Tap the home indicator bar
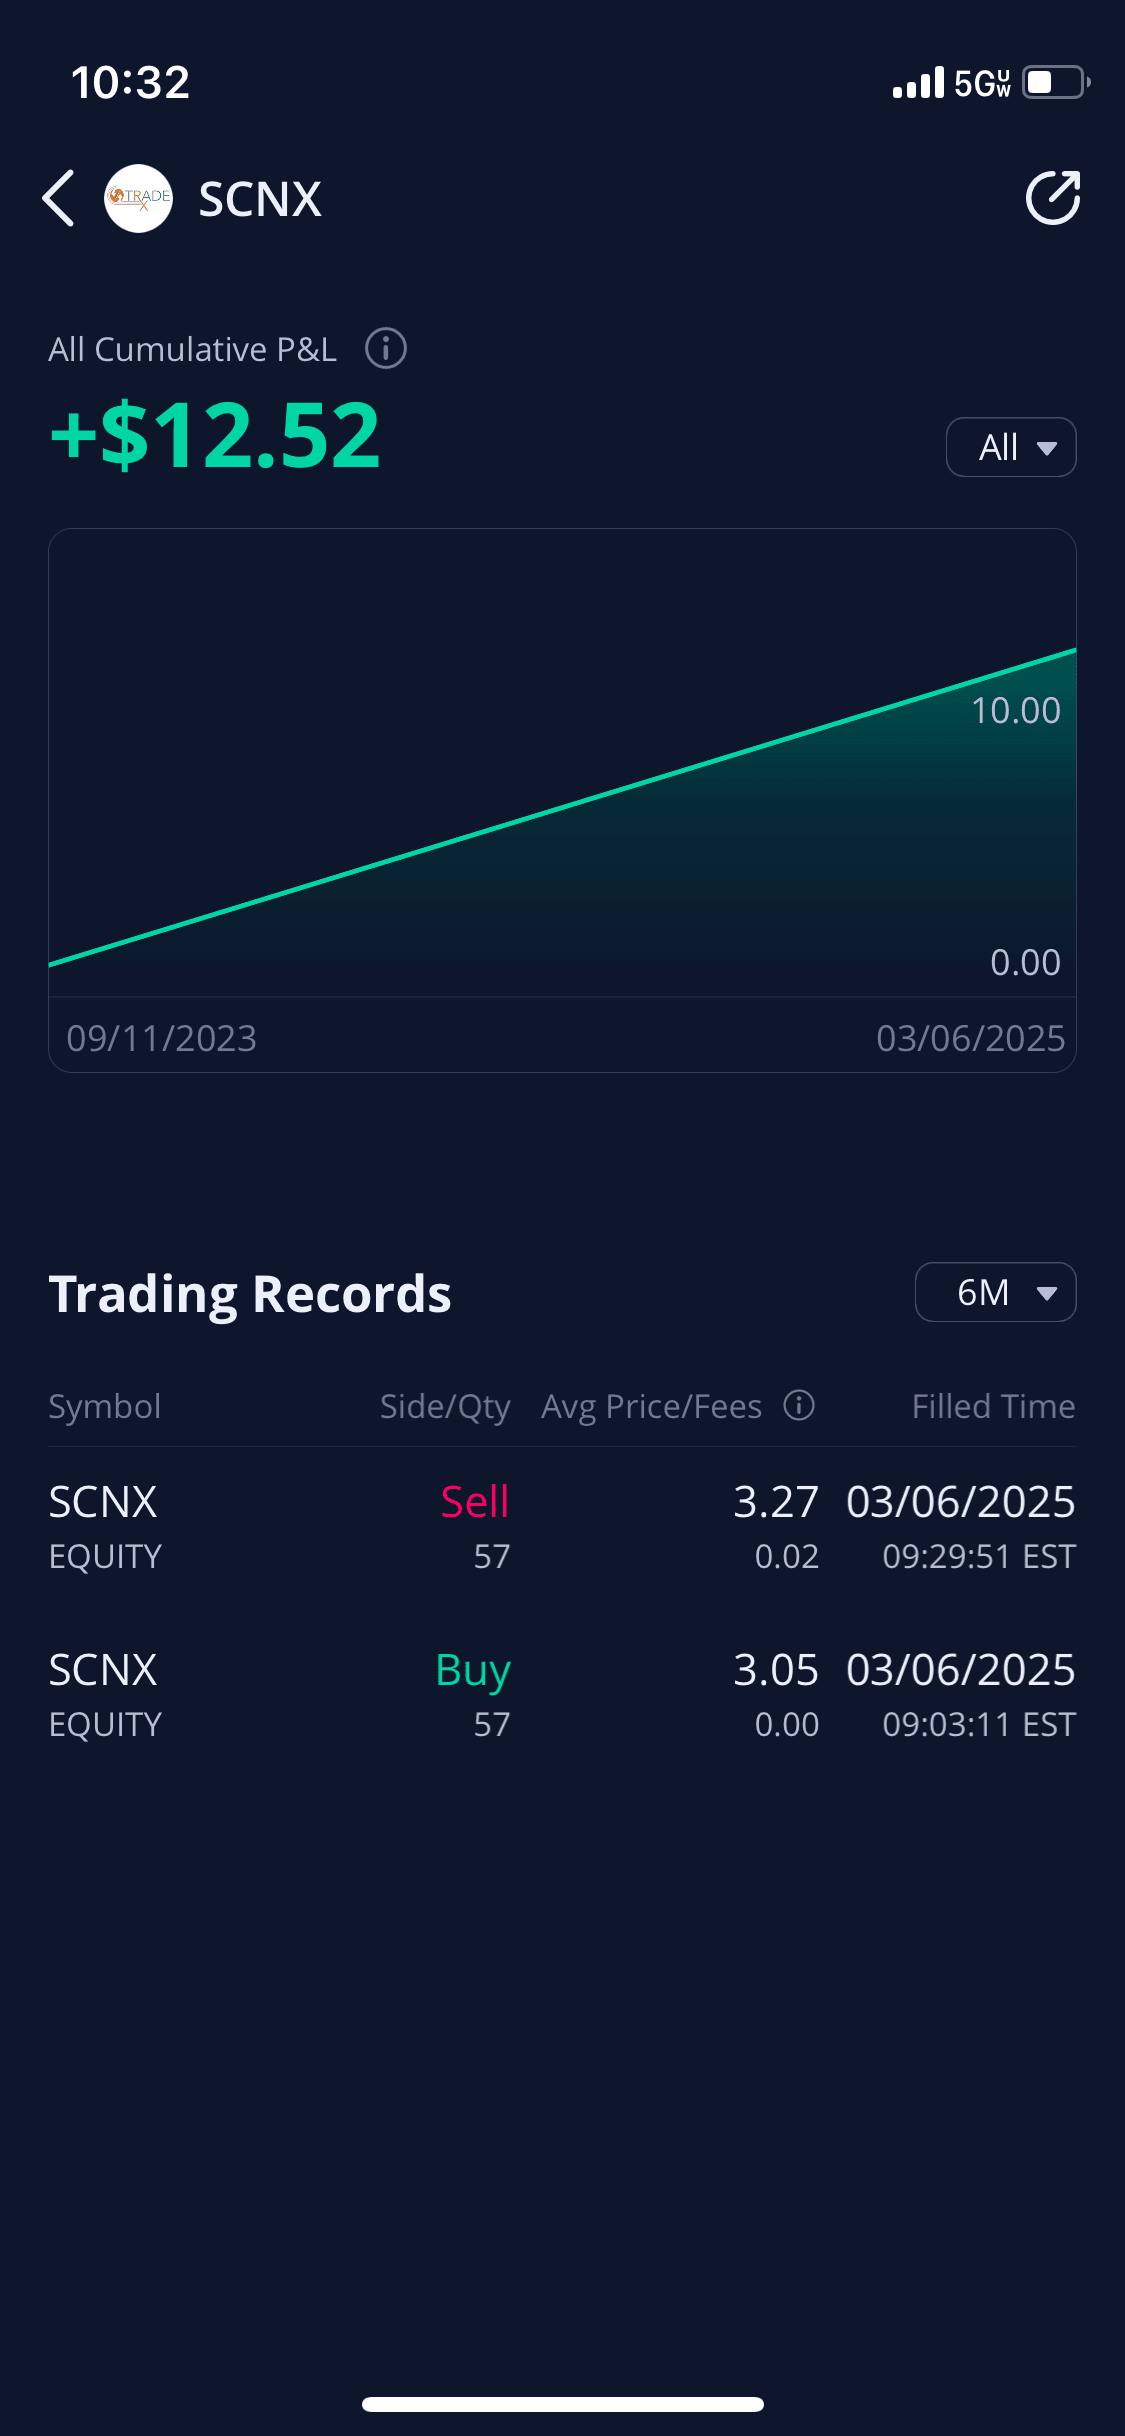 point(562,2404)
